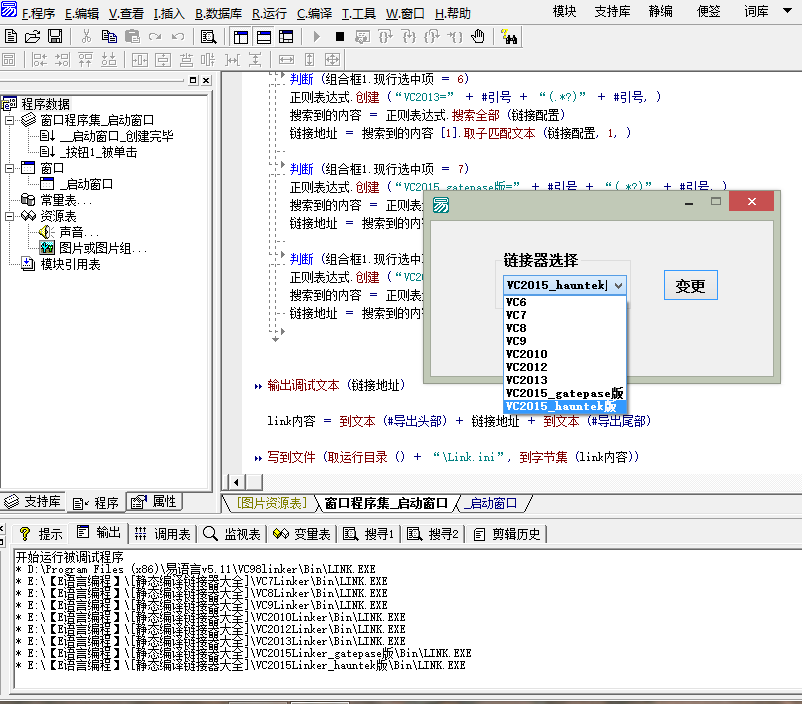Click the toolbar search magnifier icon
Screen dimensions: 802x706
[x=208, y=37]
